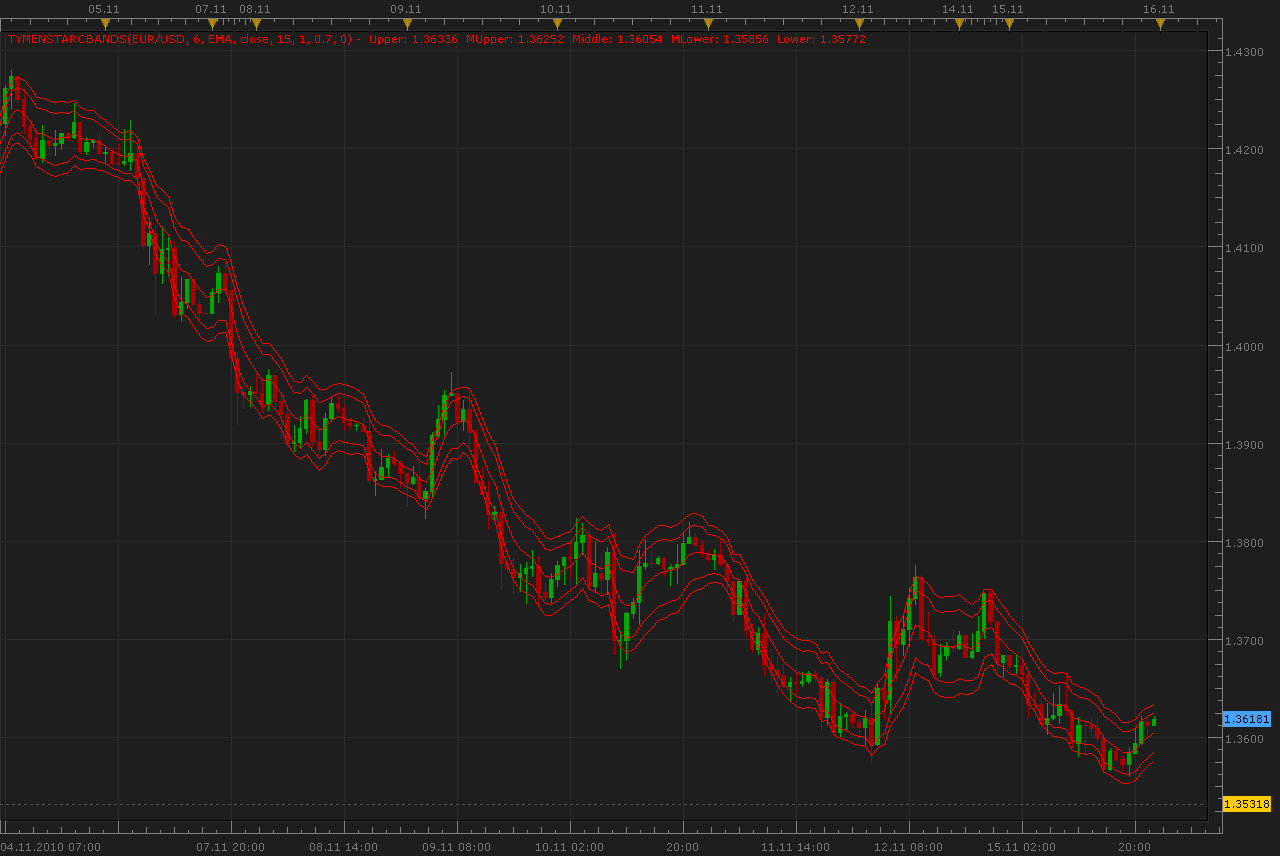Select the 12.11 day marker triangle
Image resolution: width=1280 pixels, height=856 pixels.
[x=859, y=24]
